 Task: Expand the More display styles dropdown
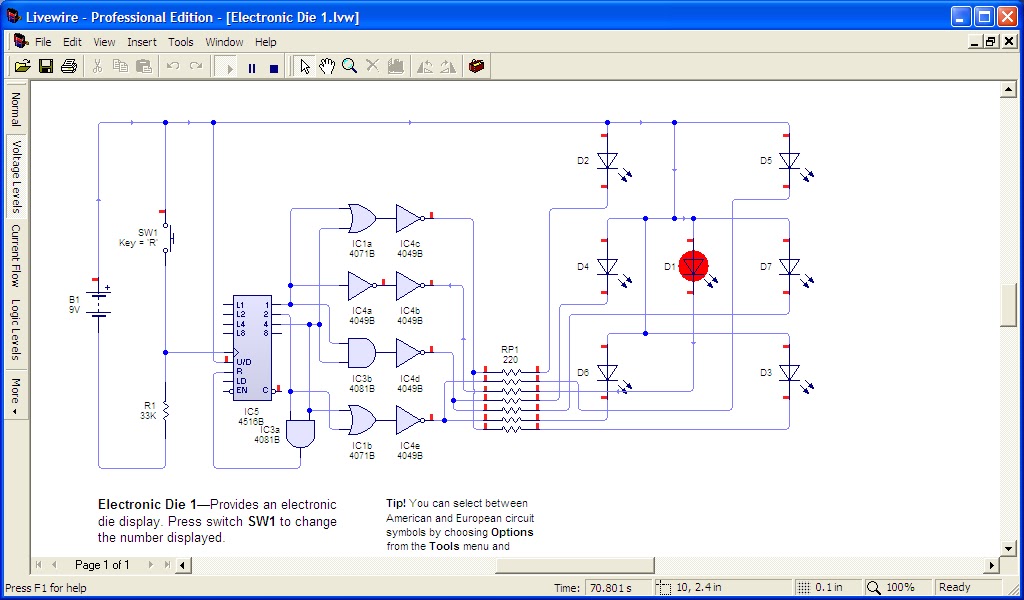[16, 394]
